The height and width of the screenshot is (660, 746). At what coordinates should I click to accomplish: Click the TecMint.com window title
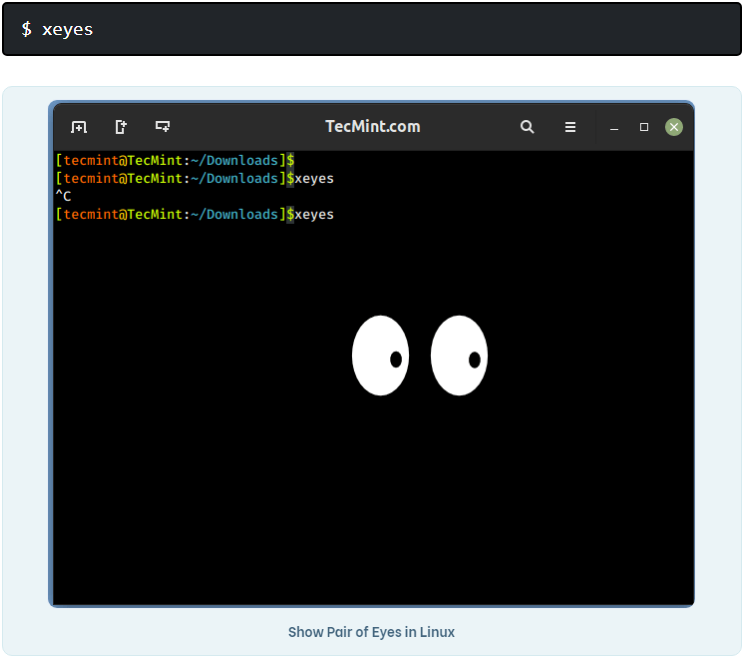pos(372,127)
